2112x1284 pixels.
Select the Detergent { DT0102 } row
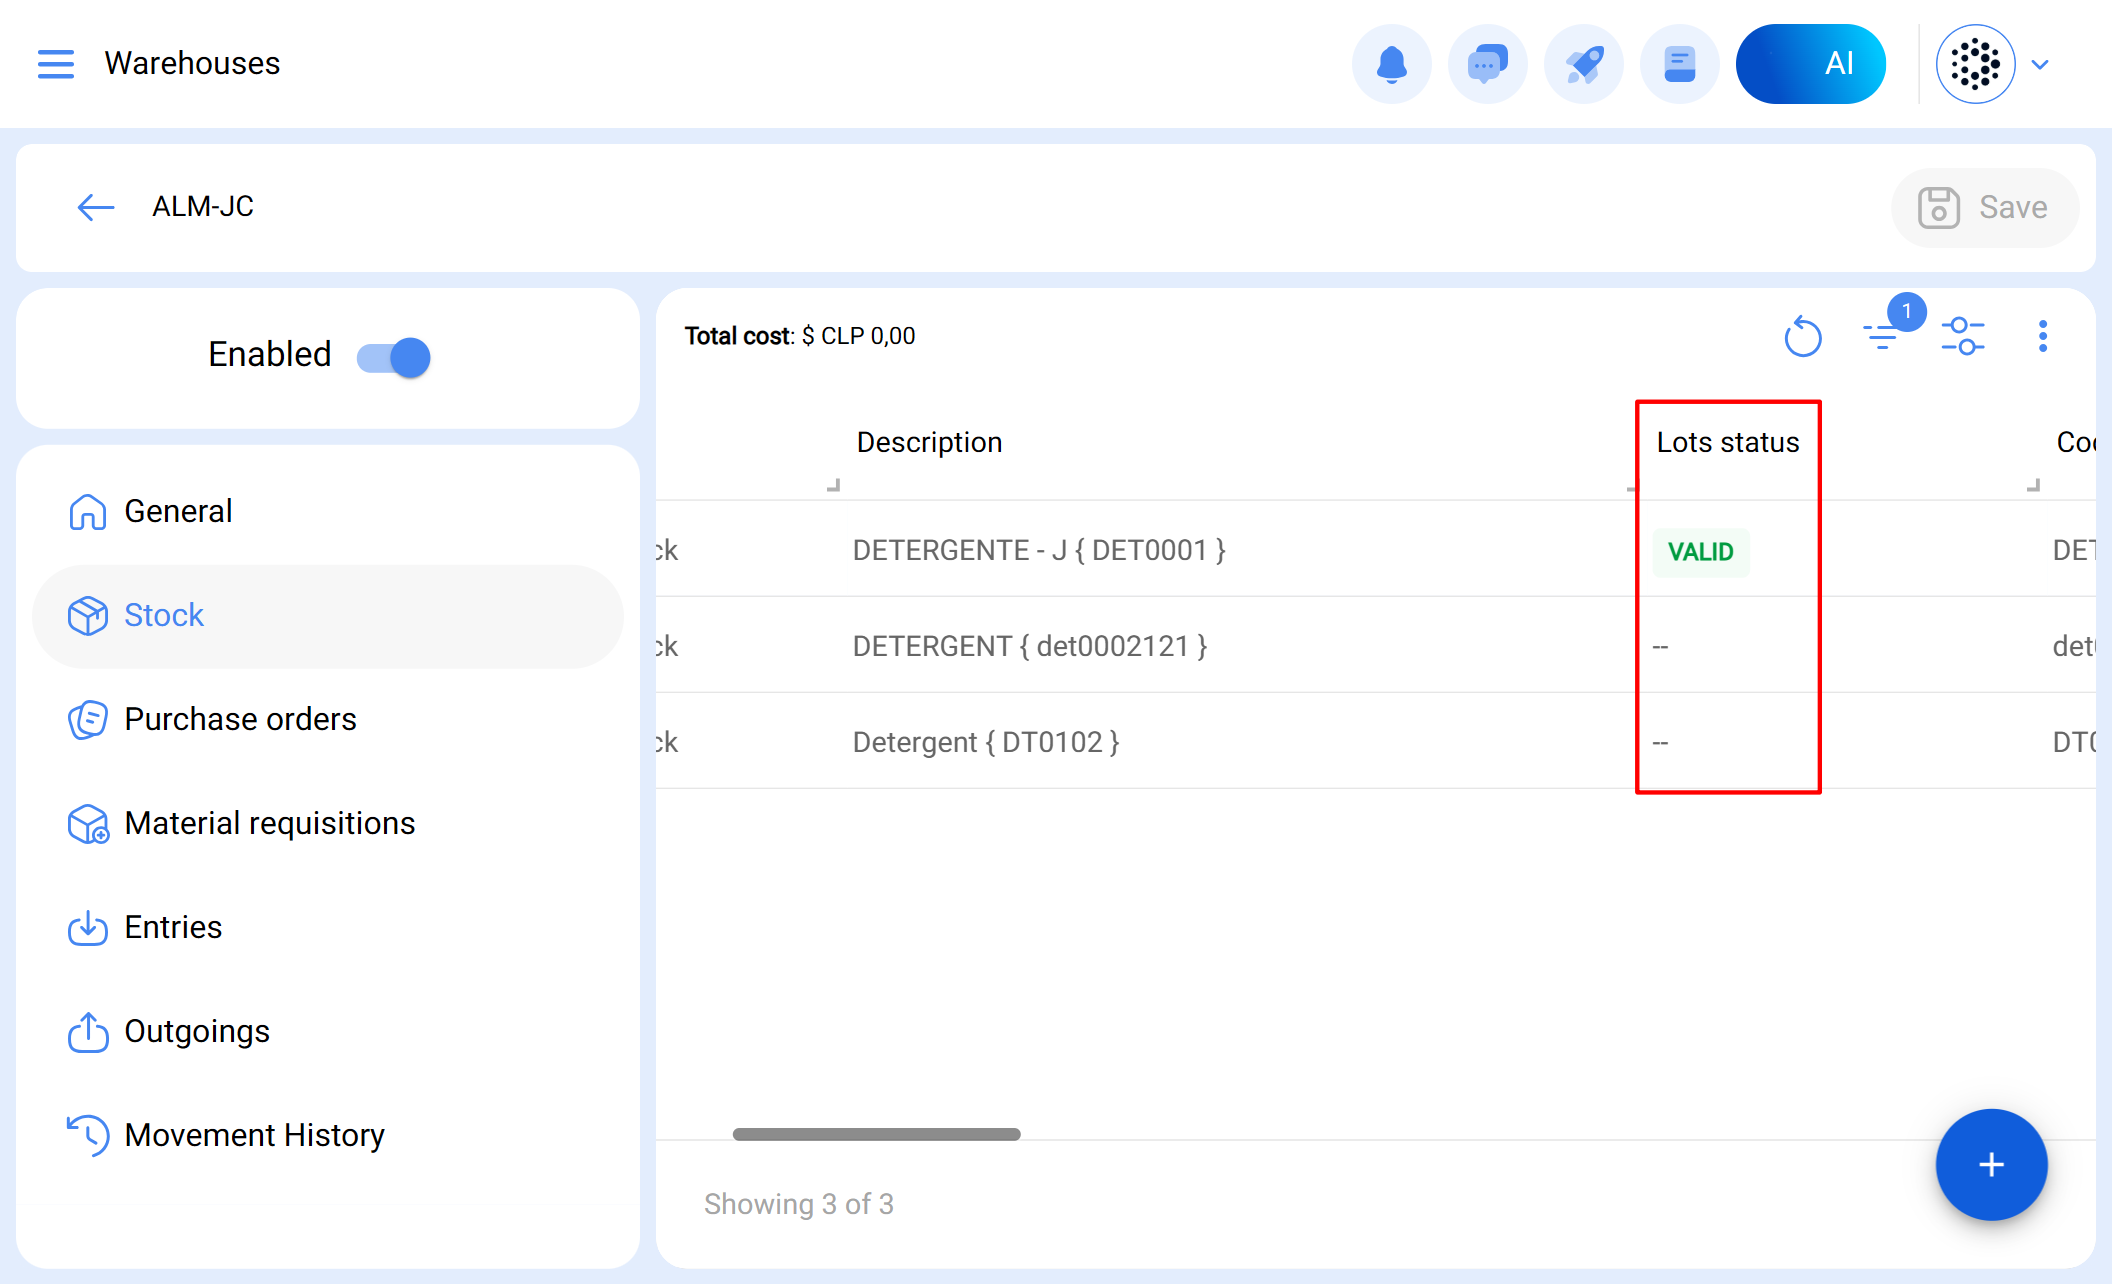[x=1376, y=741]
